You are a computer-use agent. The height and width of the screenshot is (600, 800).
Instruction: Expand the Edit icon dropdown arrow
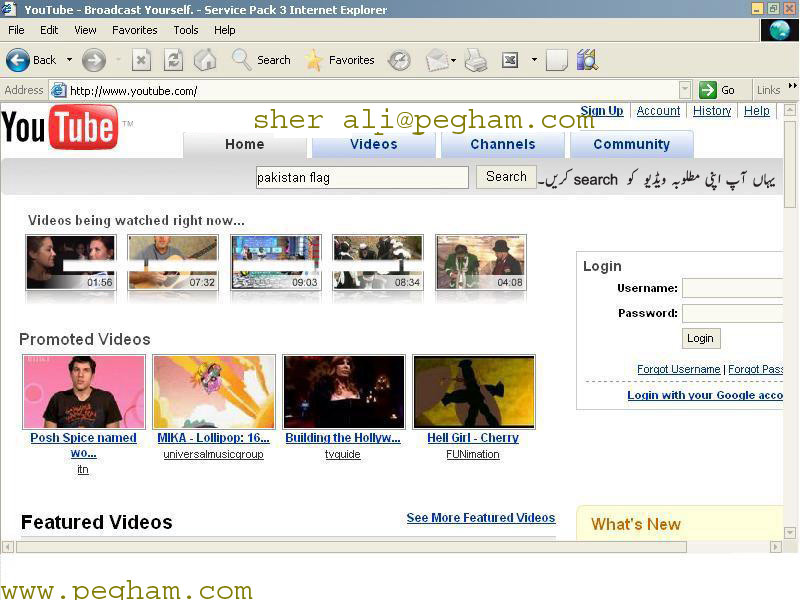(x=534, y=60)
